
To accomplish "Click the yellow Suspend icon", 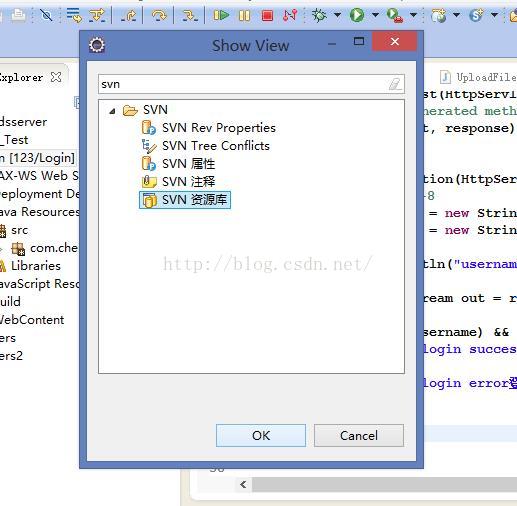I will click(244, 15).
